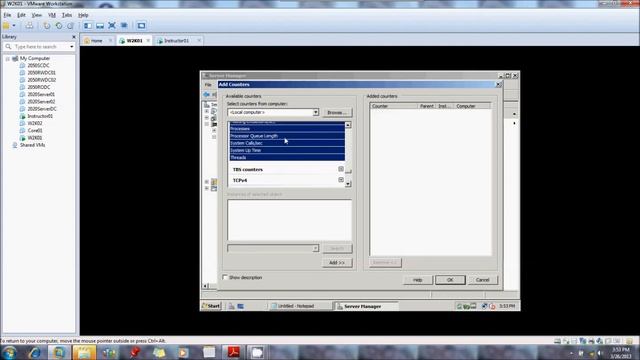Viewport: 640px width, 360px height.
Task: Open the snapshot manager toolbar icon
Action: [70, 26]
